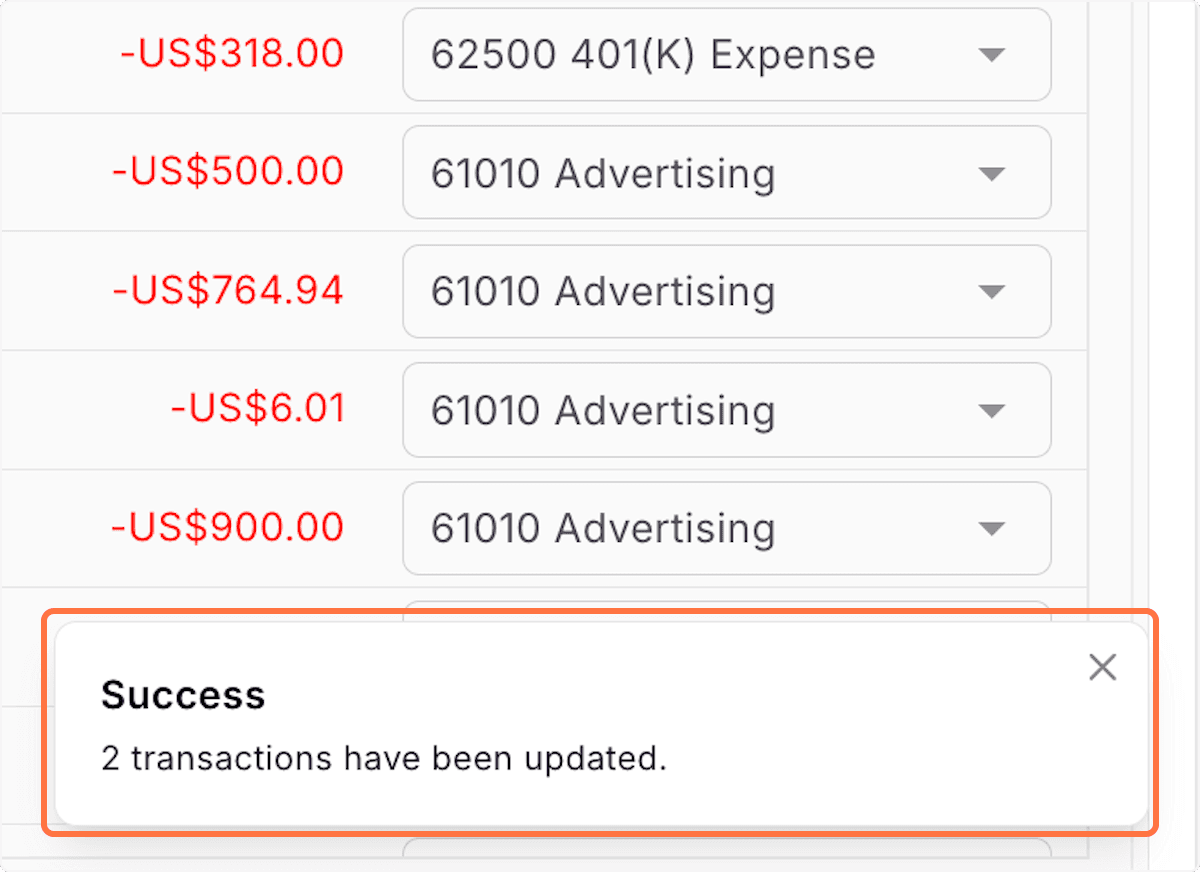
Task: Click the 61010 Advertising label for -US$900.00
Action: click(603, 528)
